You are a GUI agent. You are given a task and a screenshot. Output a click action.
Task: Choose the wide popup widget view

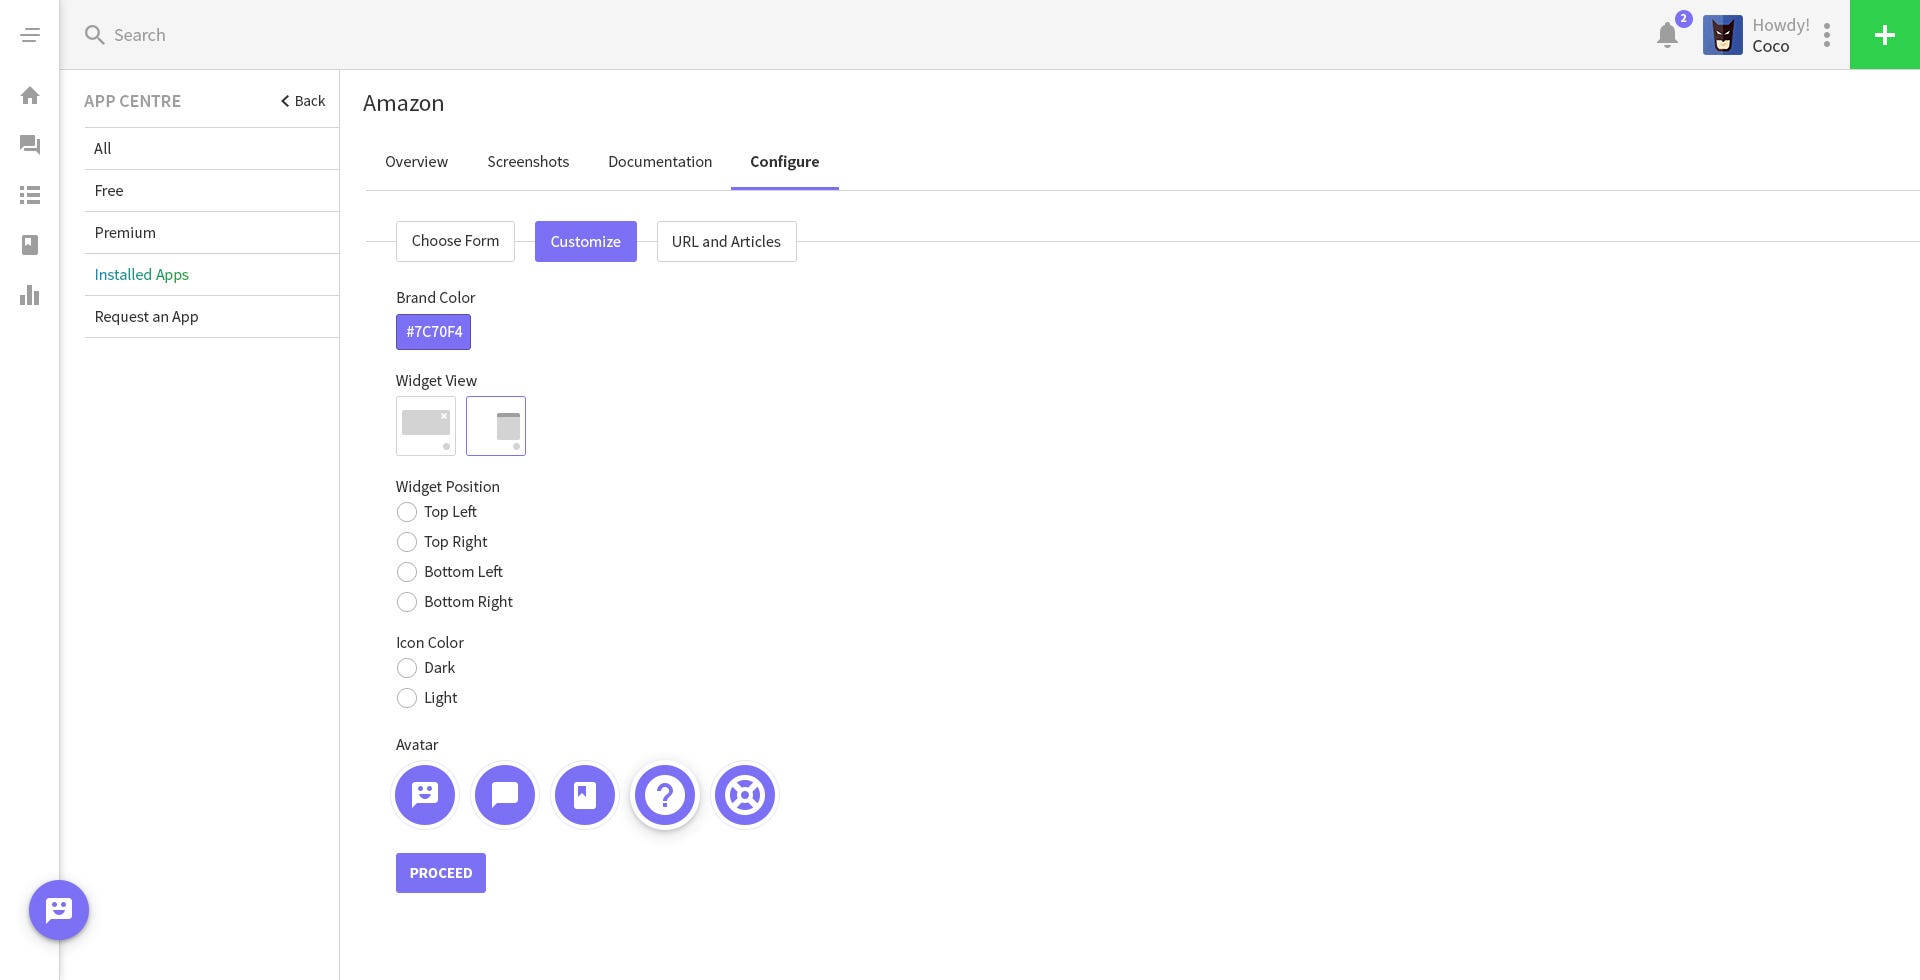tap(426, 426)
